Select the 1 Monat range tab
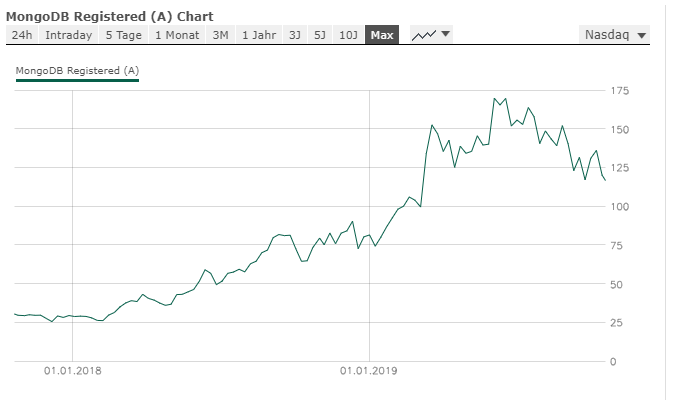The image size is (673, 400). click(x=176, y=35)
